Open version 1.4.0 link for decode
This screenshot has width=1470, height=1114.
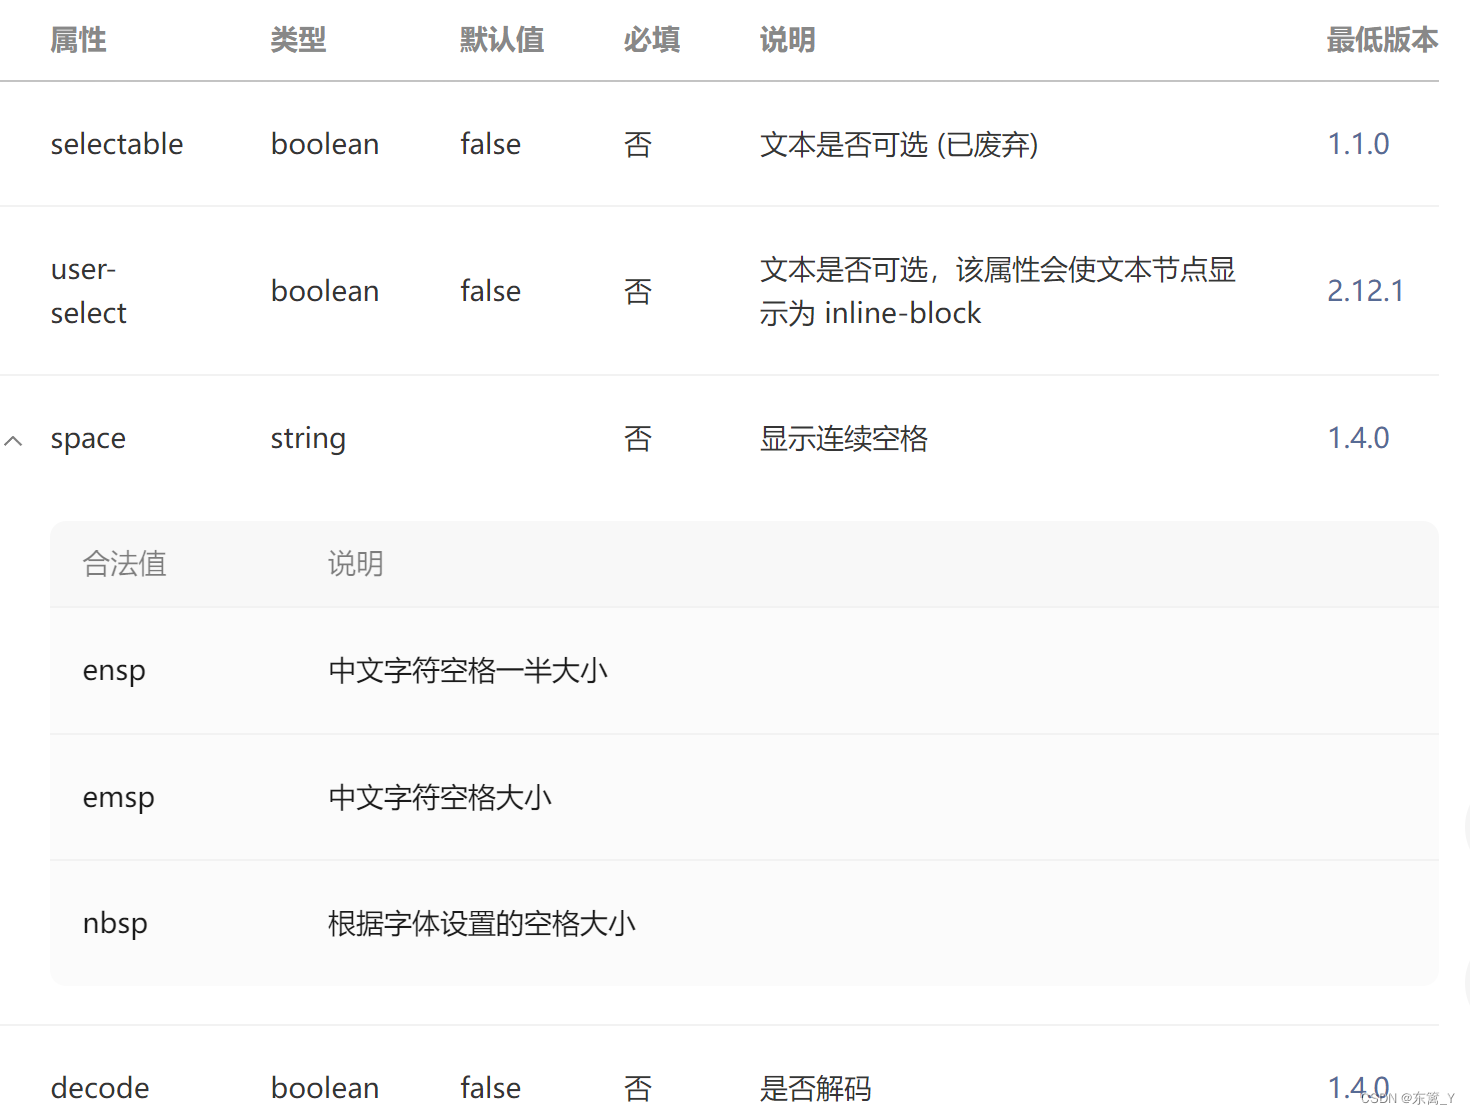(1358, 1088)
